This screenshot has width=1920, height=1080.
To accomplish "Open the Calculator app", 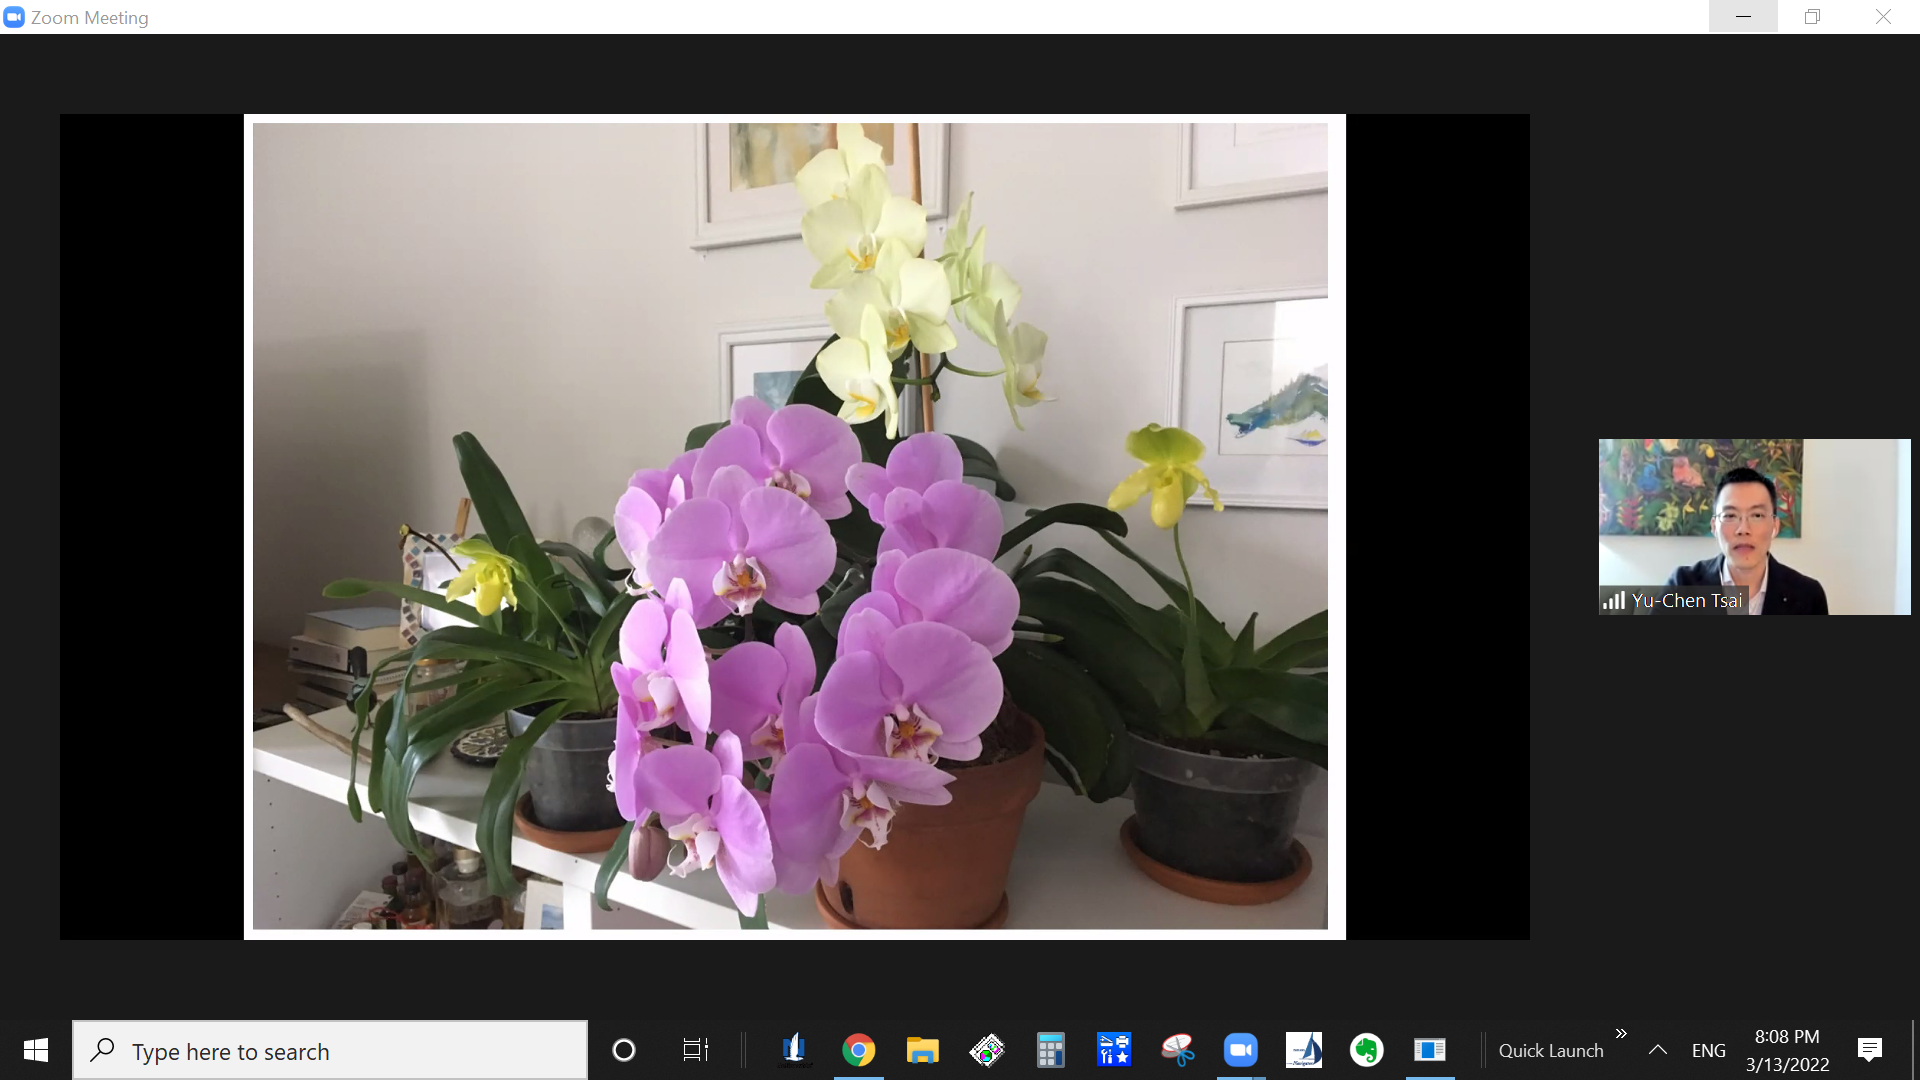I will (1050, 1050).
